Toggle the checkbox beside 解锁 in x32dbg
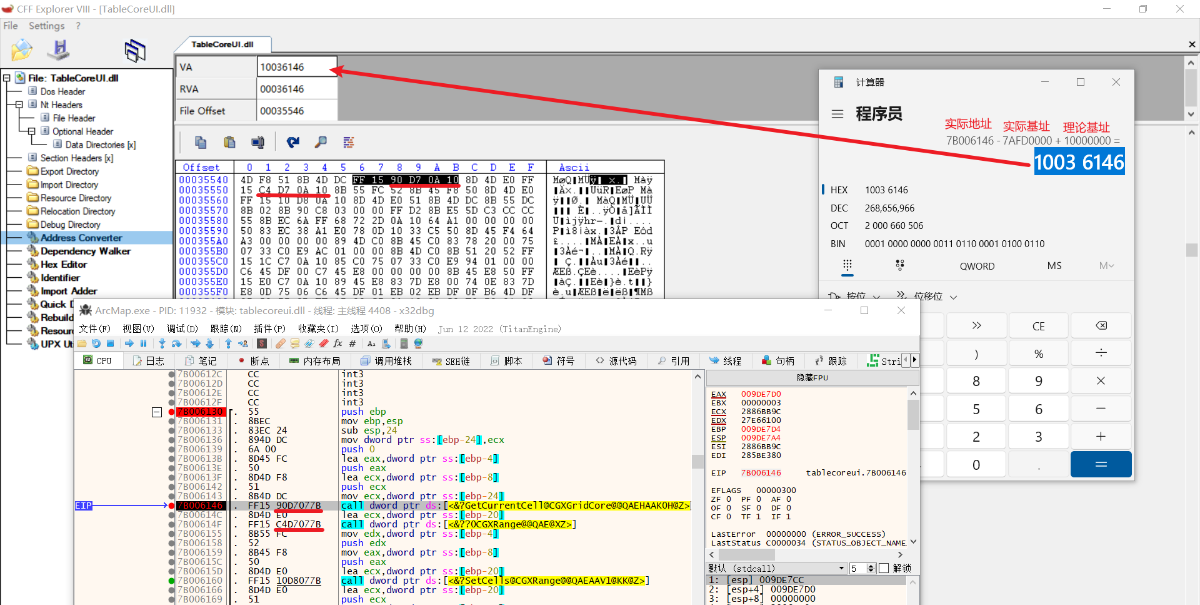The image size is (1200, 605). (x=884, y=568)
